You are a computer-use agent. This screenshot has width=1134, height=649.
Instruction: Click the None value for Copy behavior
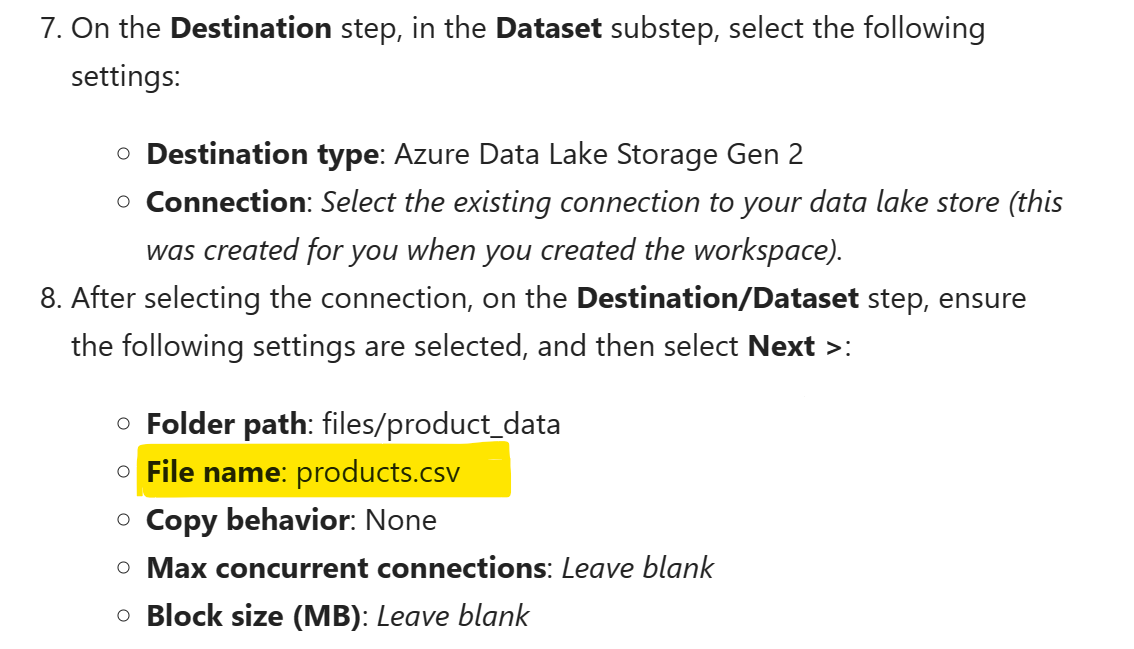point(401,520)
